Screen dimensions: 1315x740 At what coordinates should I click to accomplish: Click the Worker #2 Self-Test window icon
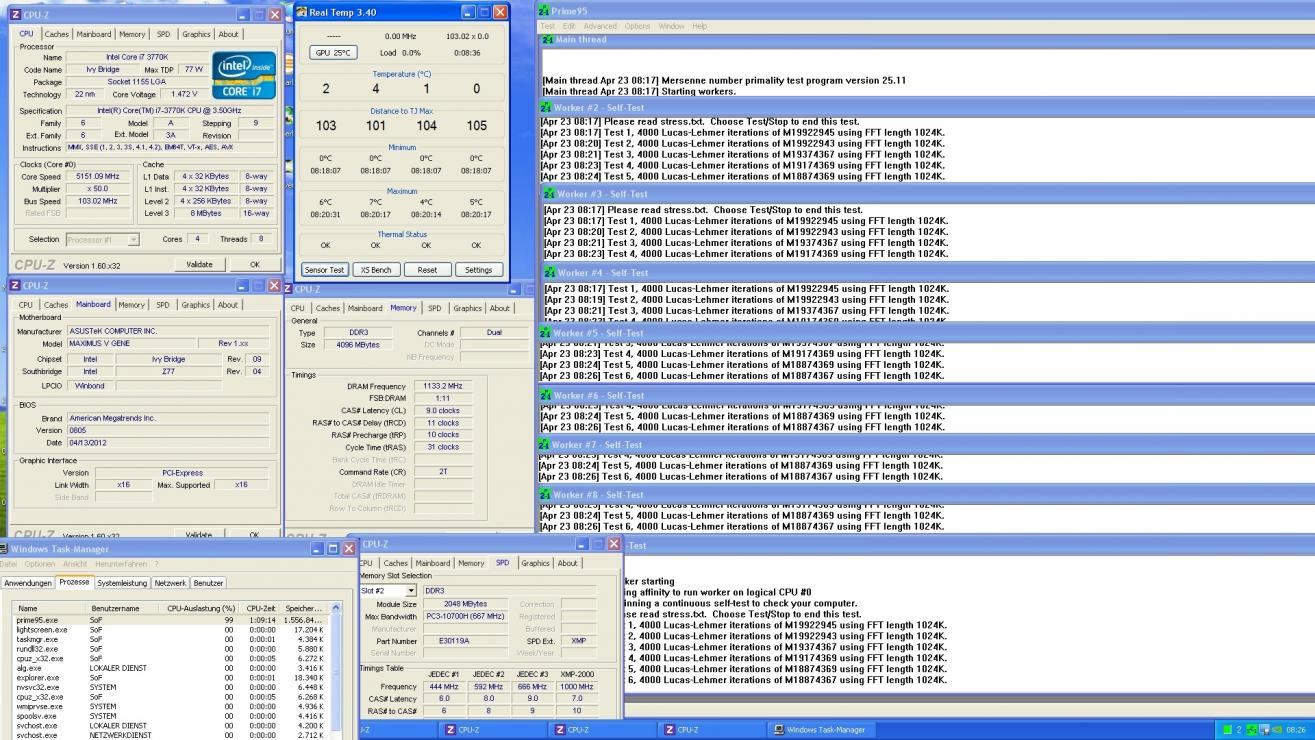[546, 107]
